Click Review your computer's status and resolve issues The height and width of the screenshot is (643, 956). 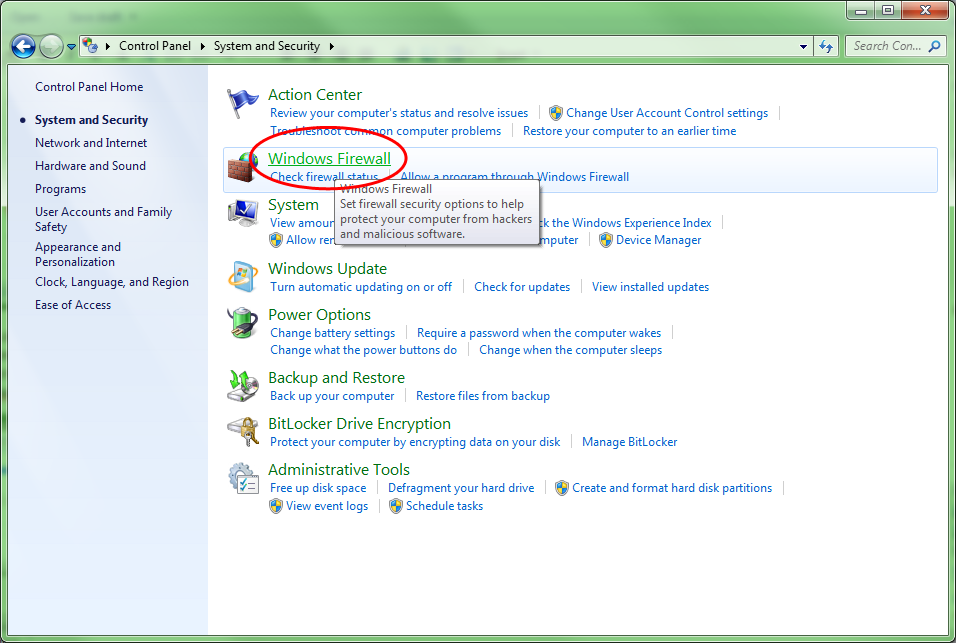[399, 113]
